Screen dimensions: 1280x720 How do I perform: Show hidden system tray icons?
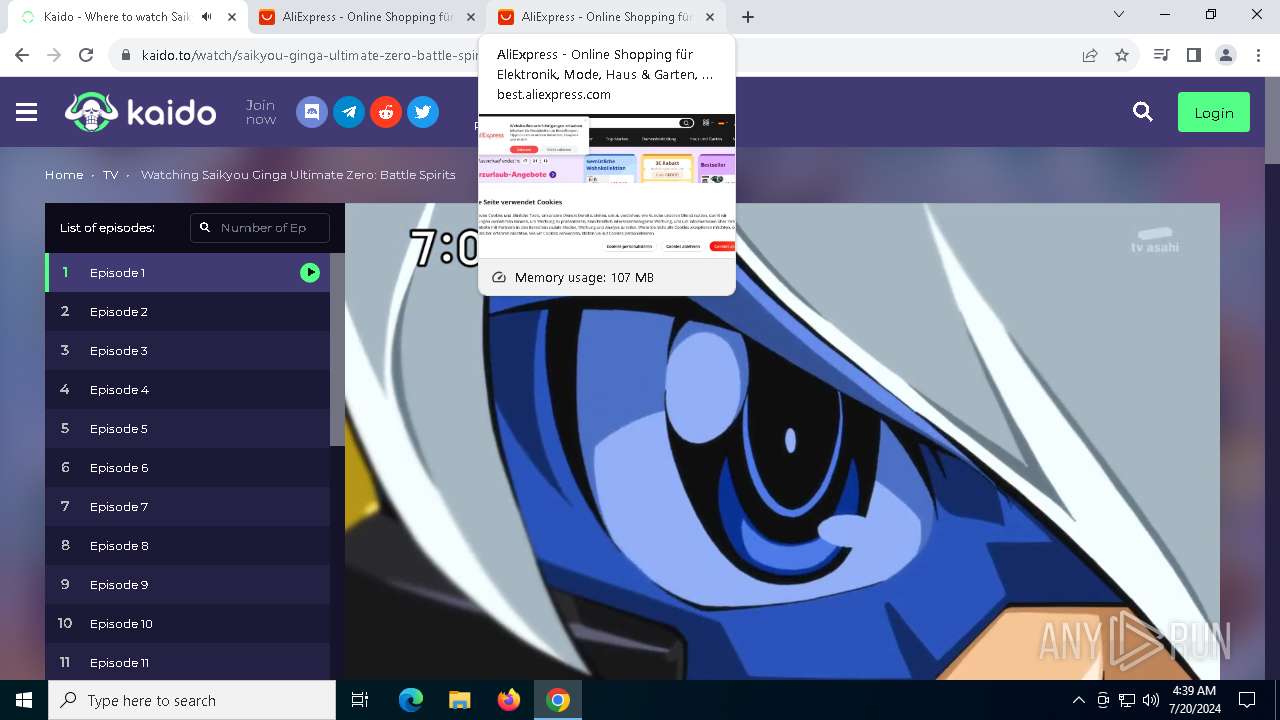tap(1078, 700)
